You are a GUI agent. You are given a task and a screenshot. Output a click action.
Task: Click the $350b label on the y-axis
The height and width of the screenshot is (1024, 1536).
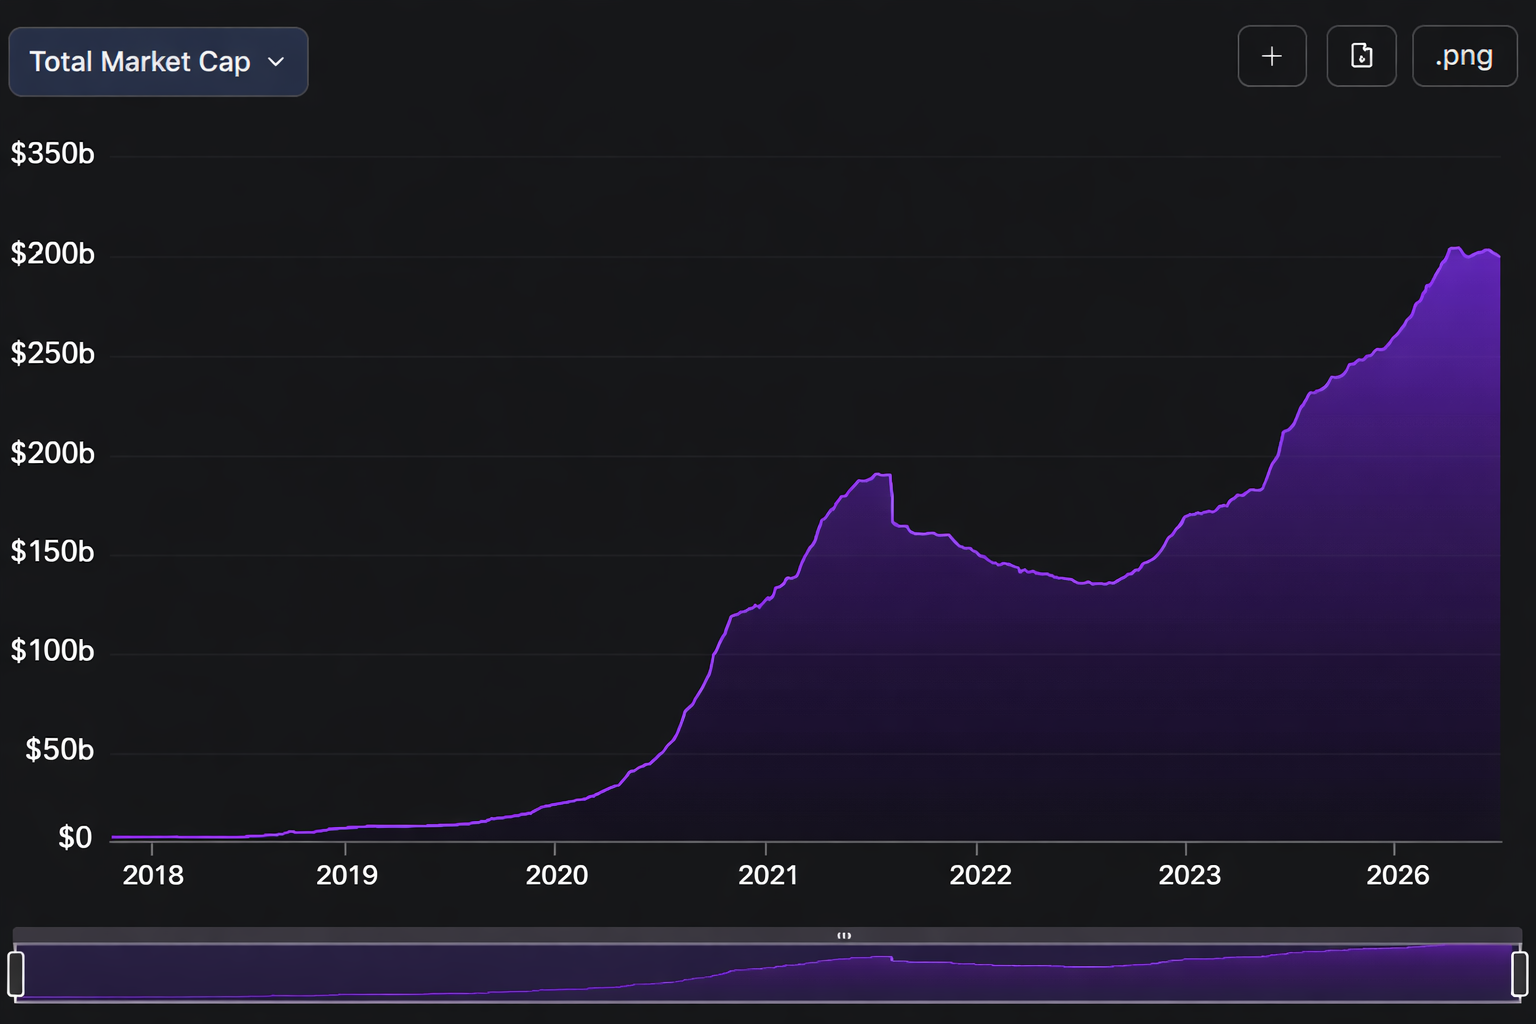click(52, 154)
